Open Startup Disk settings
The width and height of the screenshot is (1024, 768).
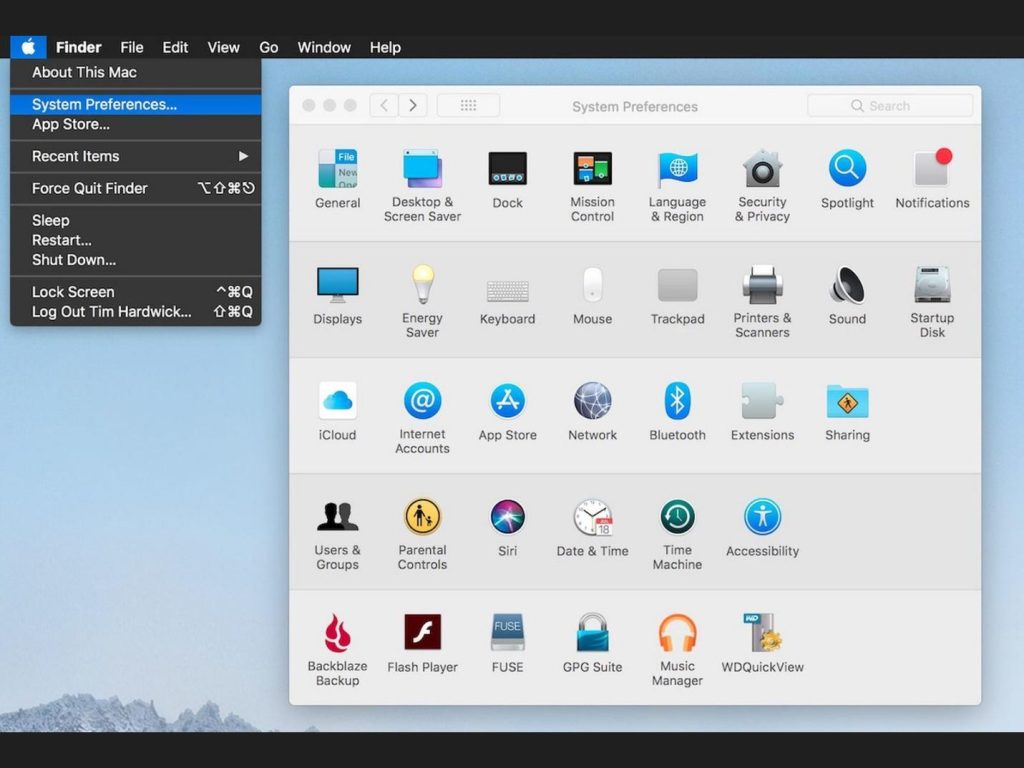click(933, 285)
